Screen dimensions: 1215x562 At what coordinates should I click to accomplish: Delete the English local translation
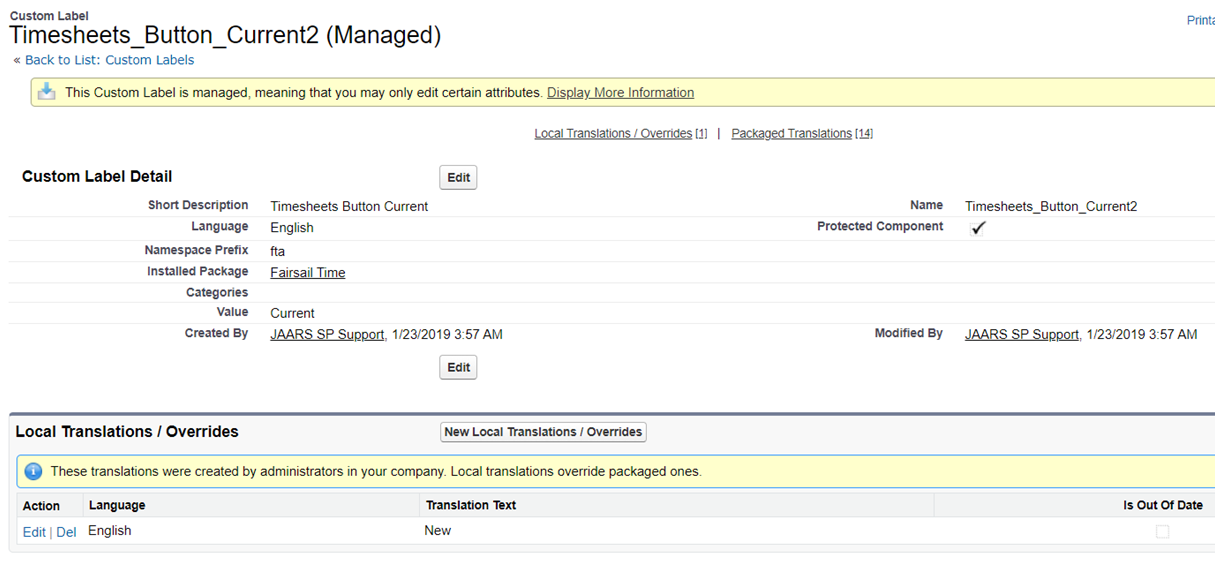coord(66,532)
